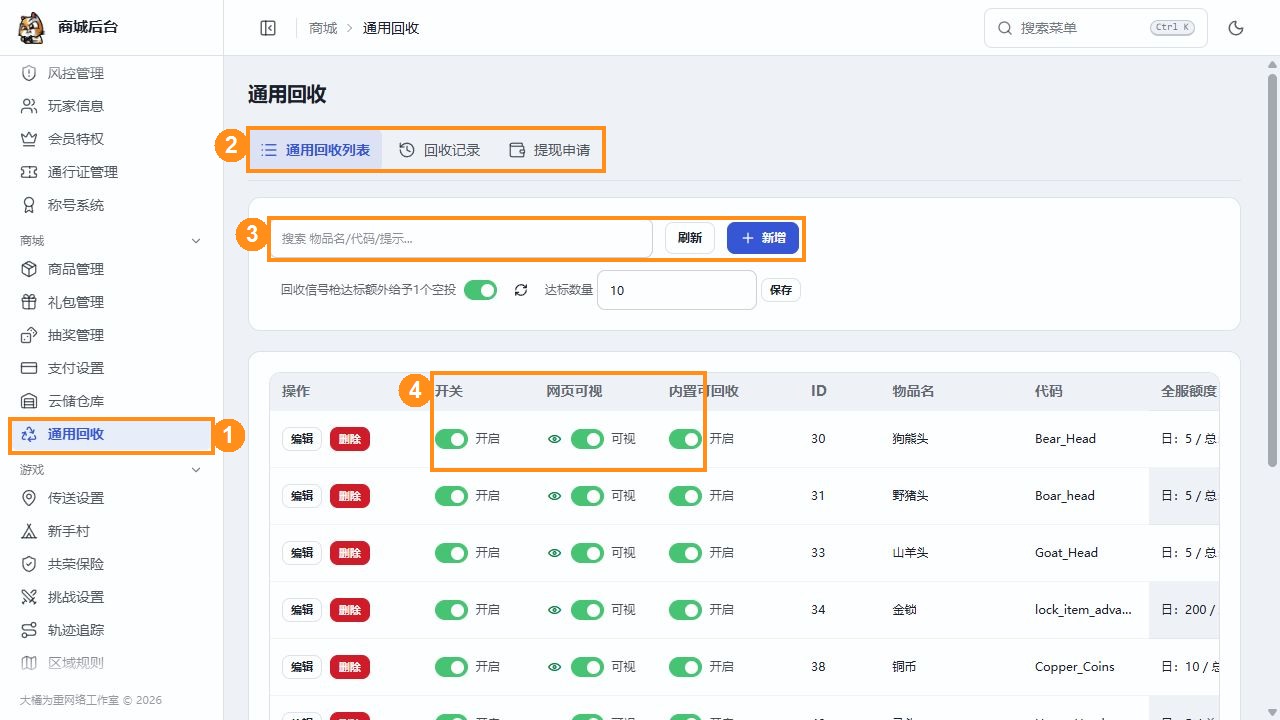Select 通用回收 in the sidebar menu
Viewport: 1280px width, 720px height.
point(111,434)
